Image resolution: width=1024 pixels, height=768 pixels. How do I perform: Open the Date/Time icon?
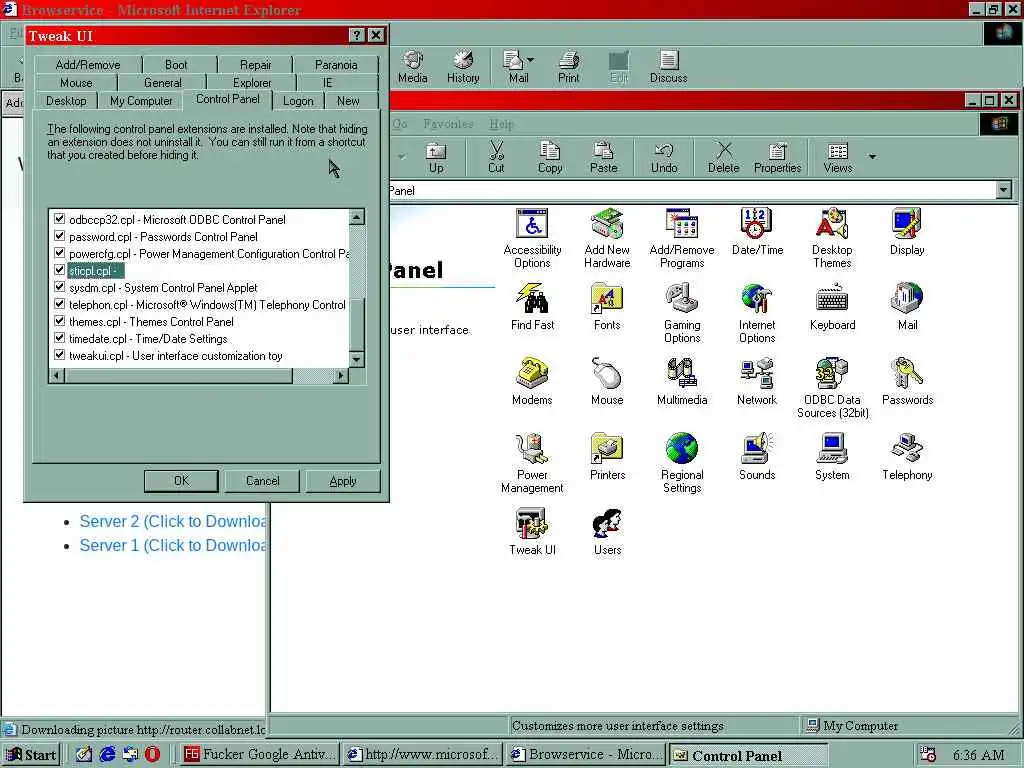[757, 232]
